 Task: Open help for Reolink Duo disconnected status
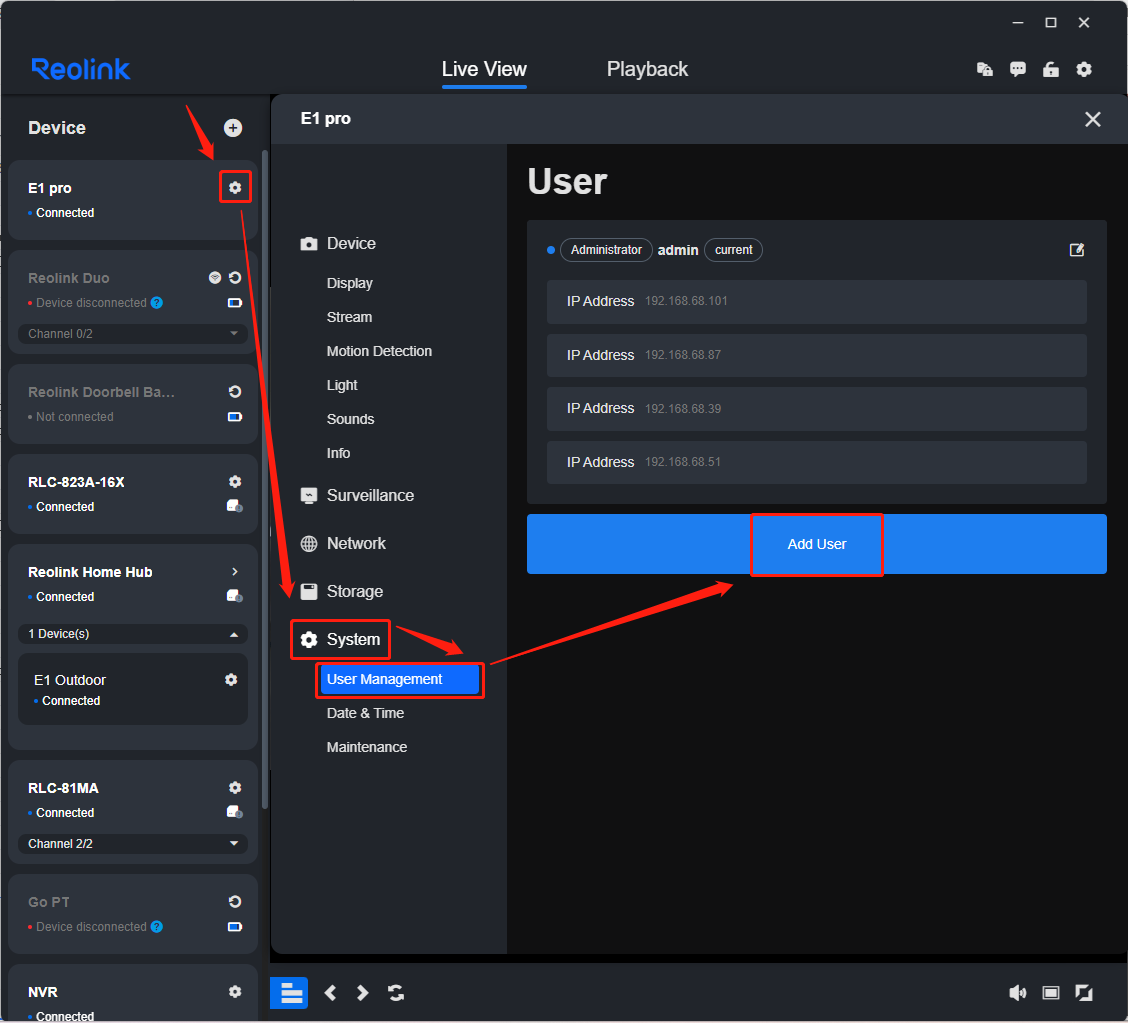point(157,303)
